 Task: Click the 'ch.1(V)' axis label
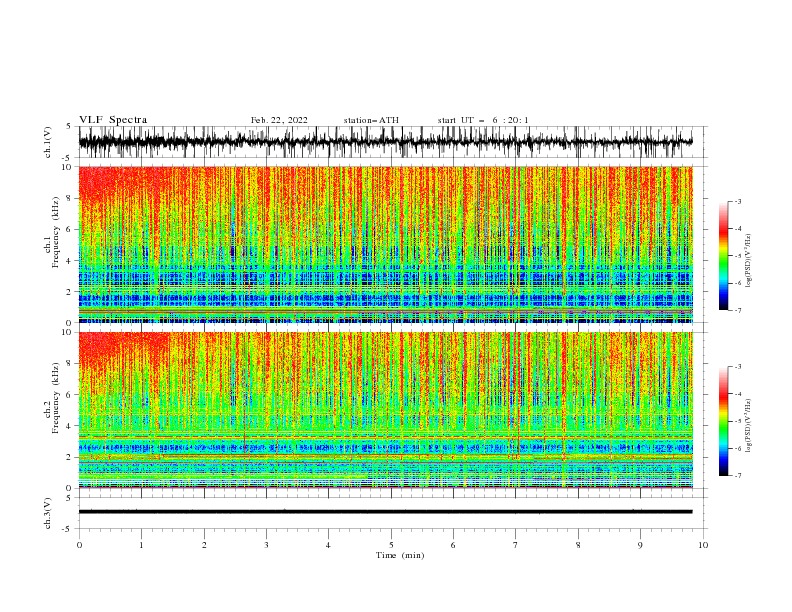click(x=48, y=142)
